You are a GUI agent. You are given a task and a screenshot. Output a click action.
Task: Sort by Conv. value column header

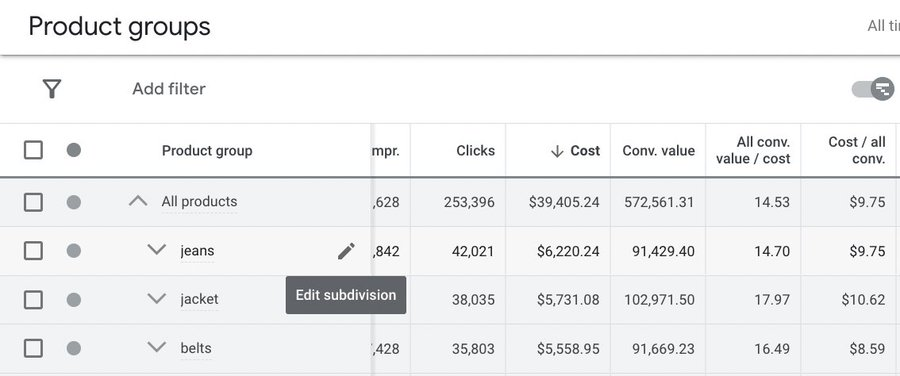[x=658, y=151]
